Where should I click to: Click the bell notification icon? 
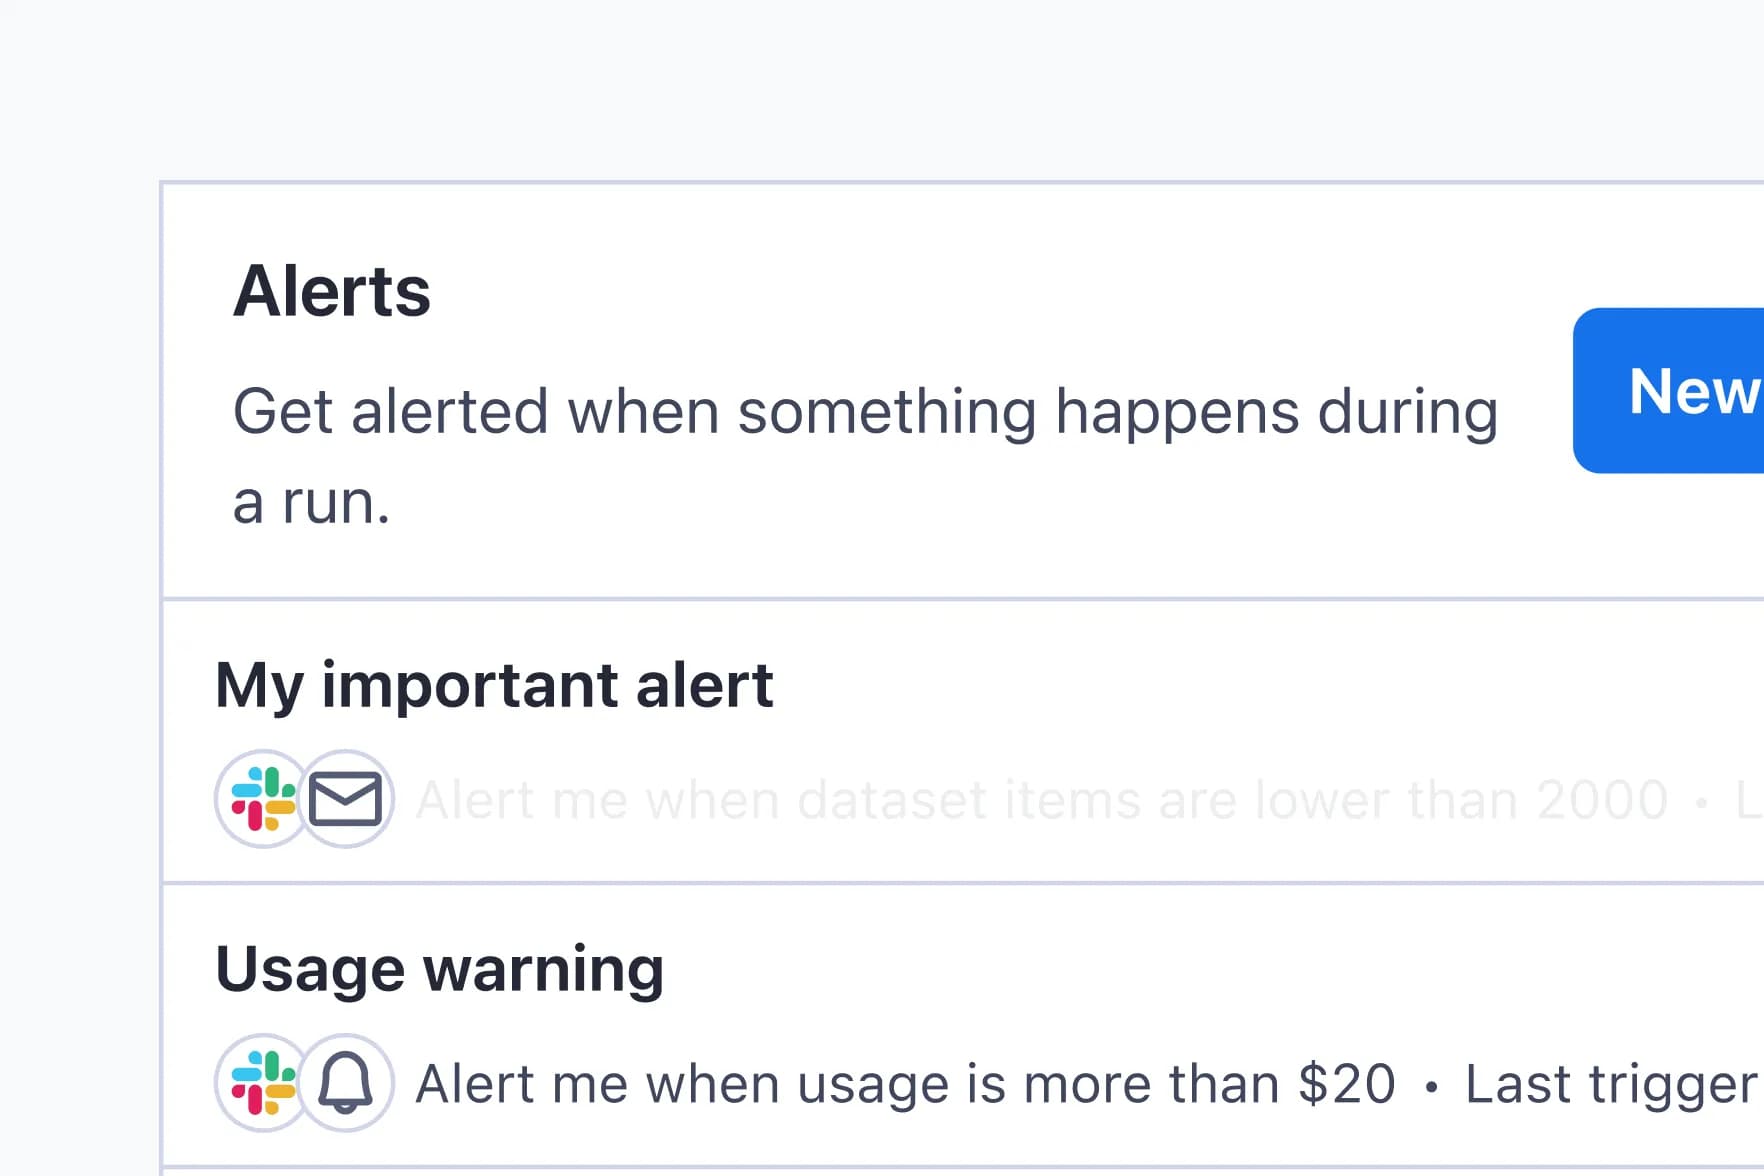tap(346, 1083)
